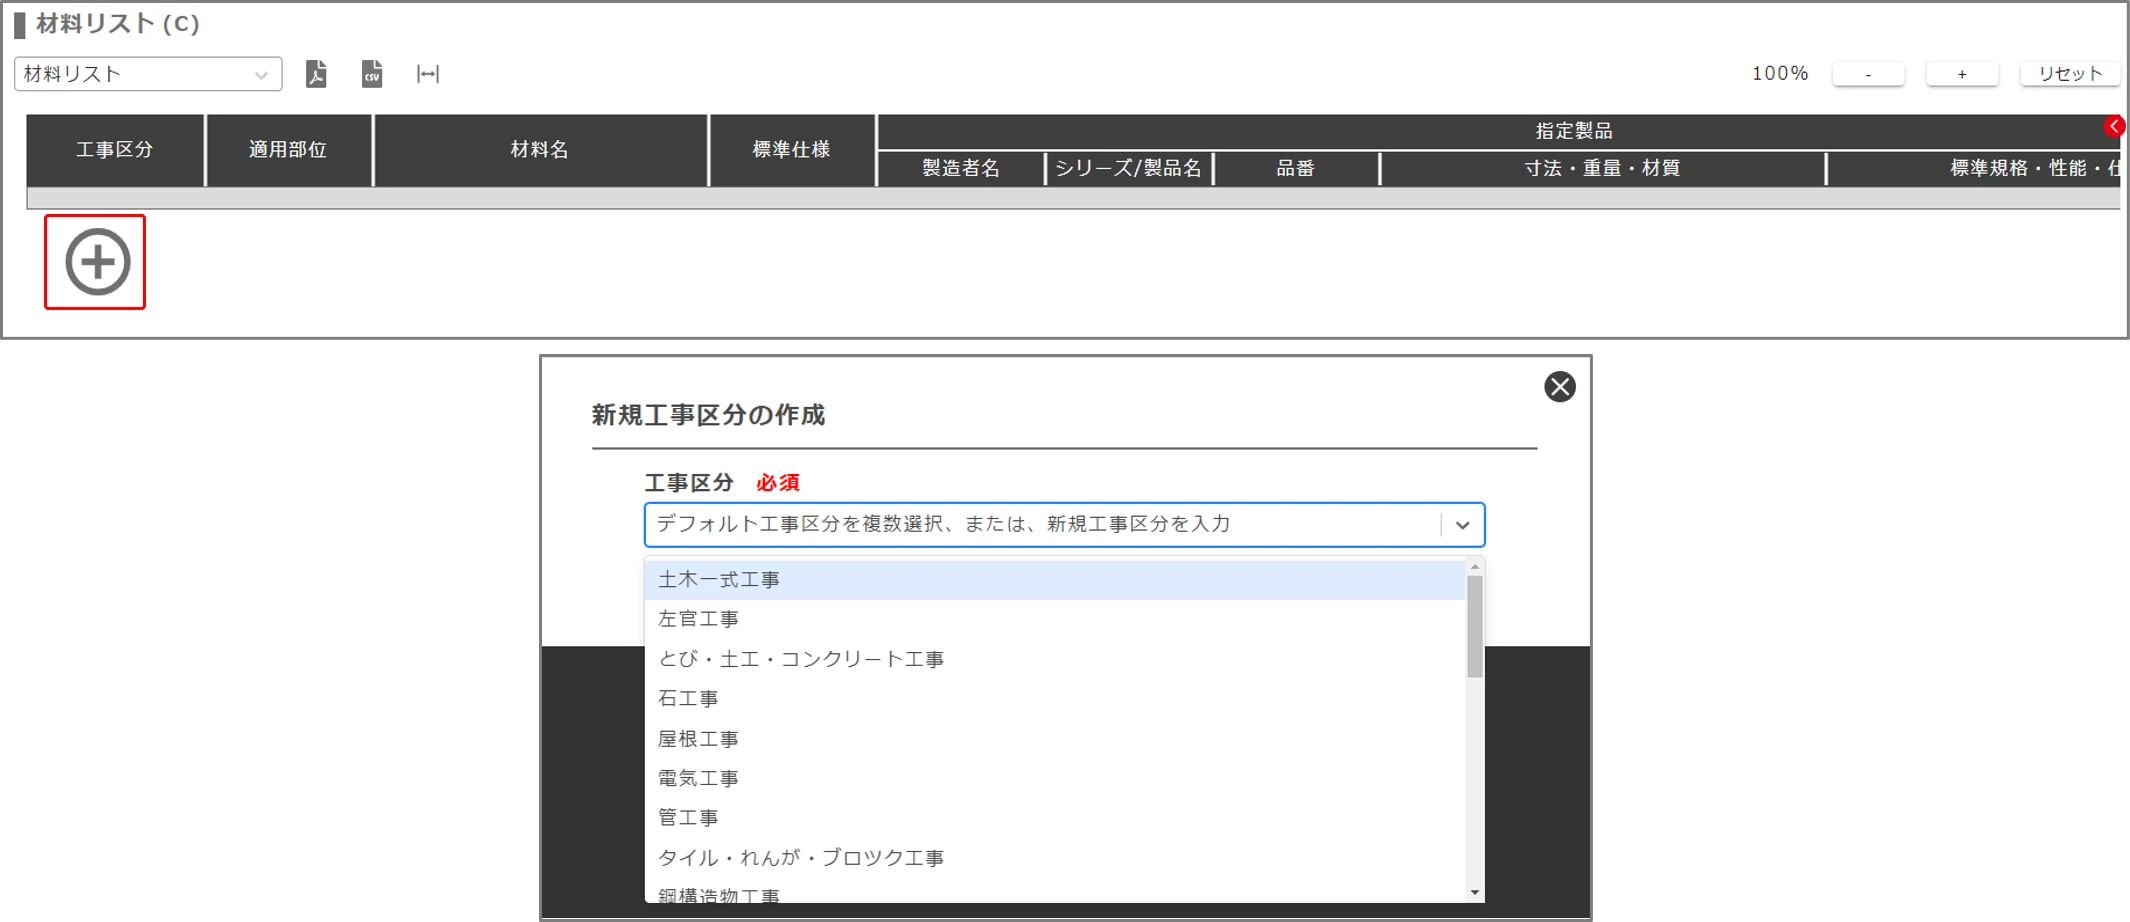Select 左官工事 option

click(1055, 619)
